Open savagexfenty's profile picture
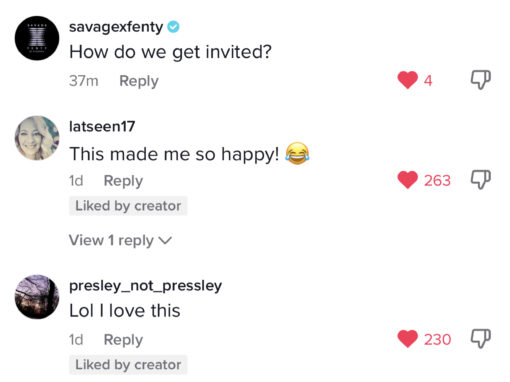This screenshot has width=510, height=382. [37, 38]
